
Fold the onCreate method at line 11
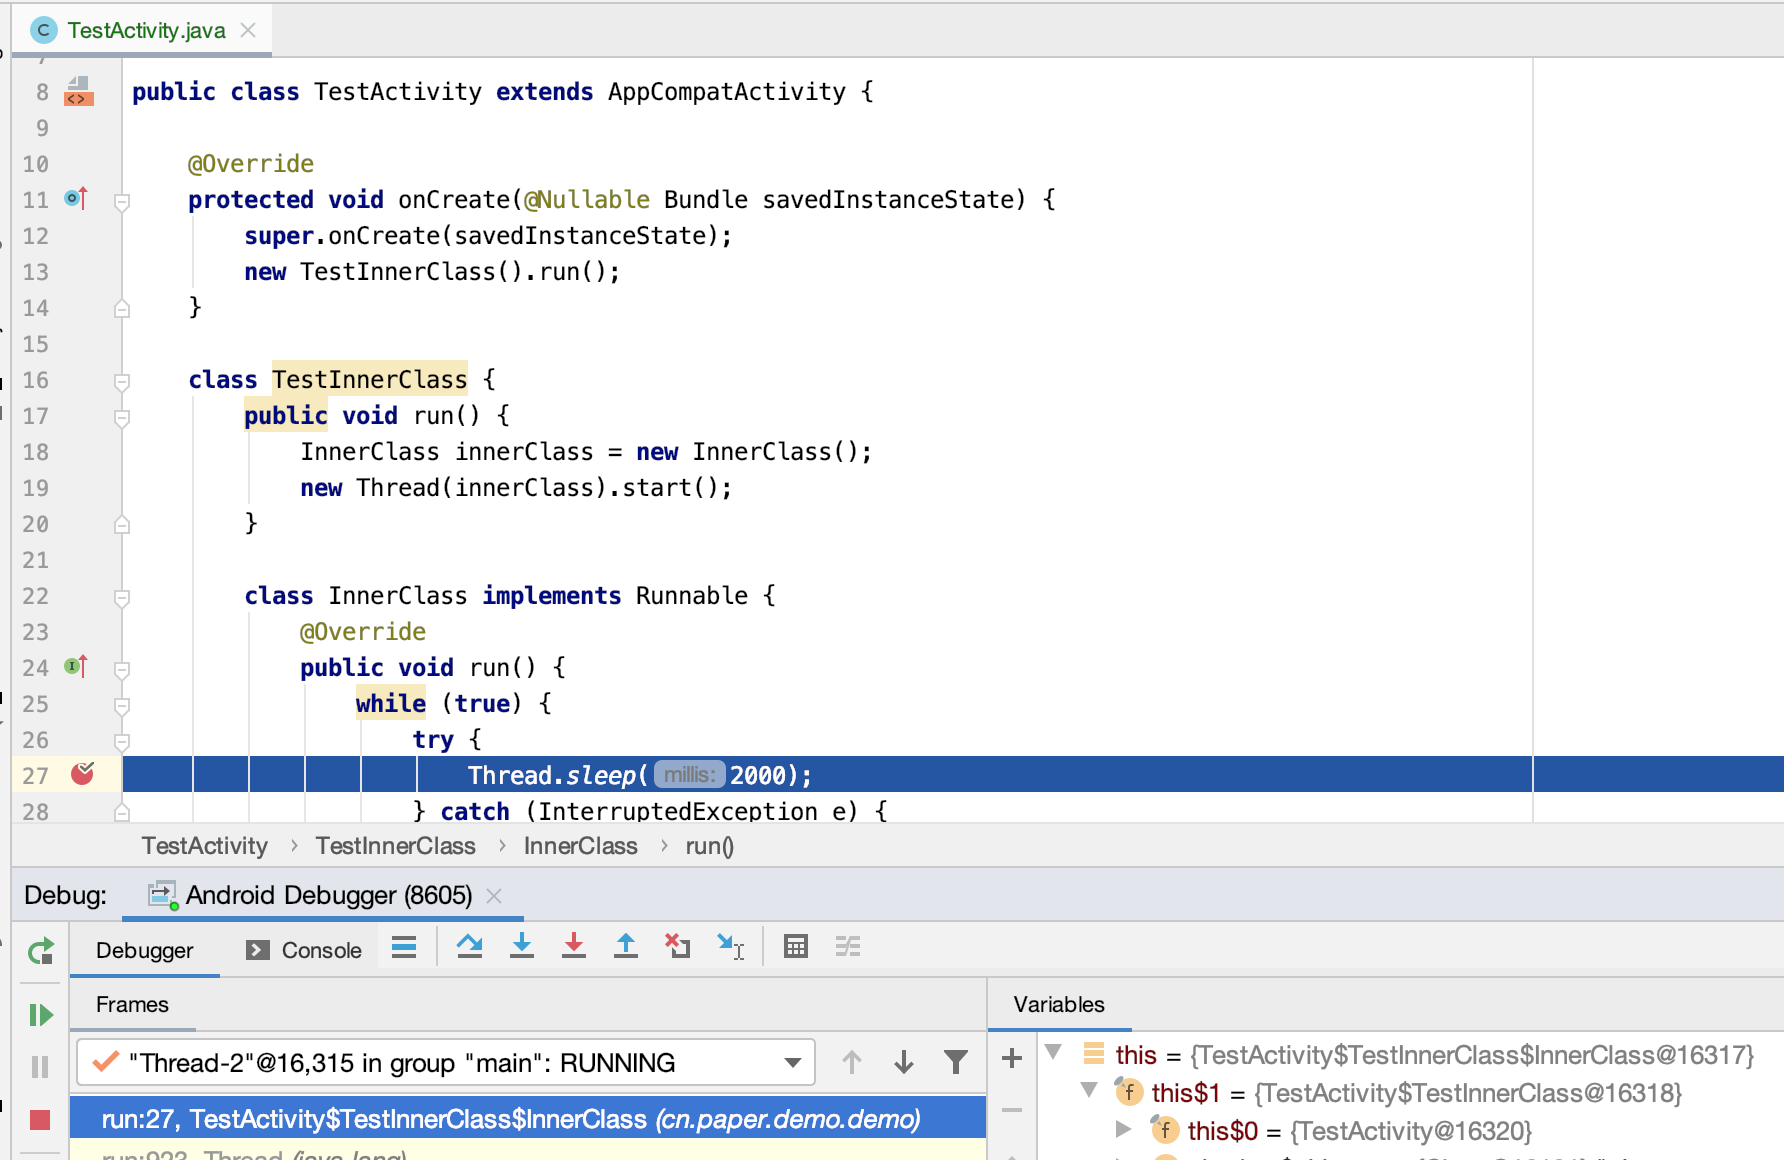coord(122,202)
